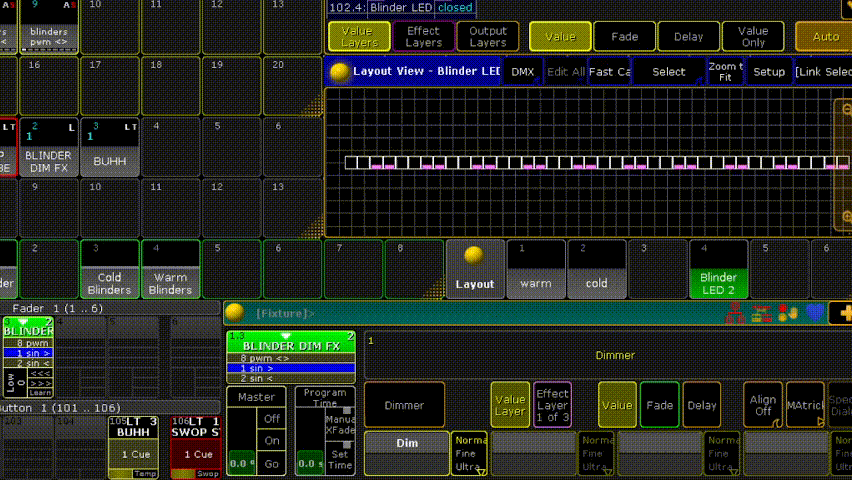This screenshot has height=480, width=852.
Task: Click the yellow ball on the Layout pool button
Action: tap(474, 255)
